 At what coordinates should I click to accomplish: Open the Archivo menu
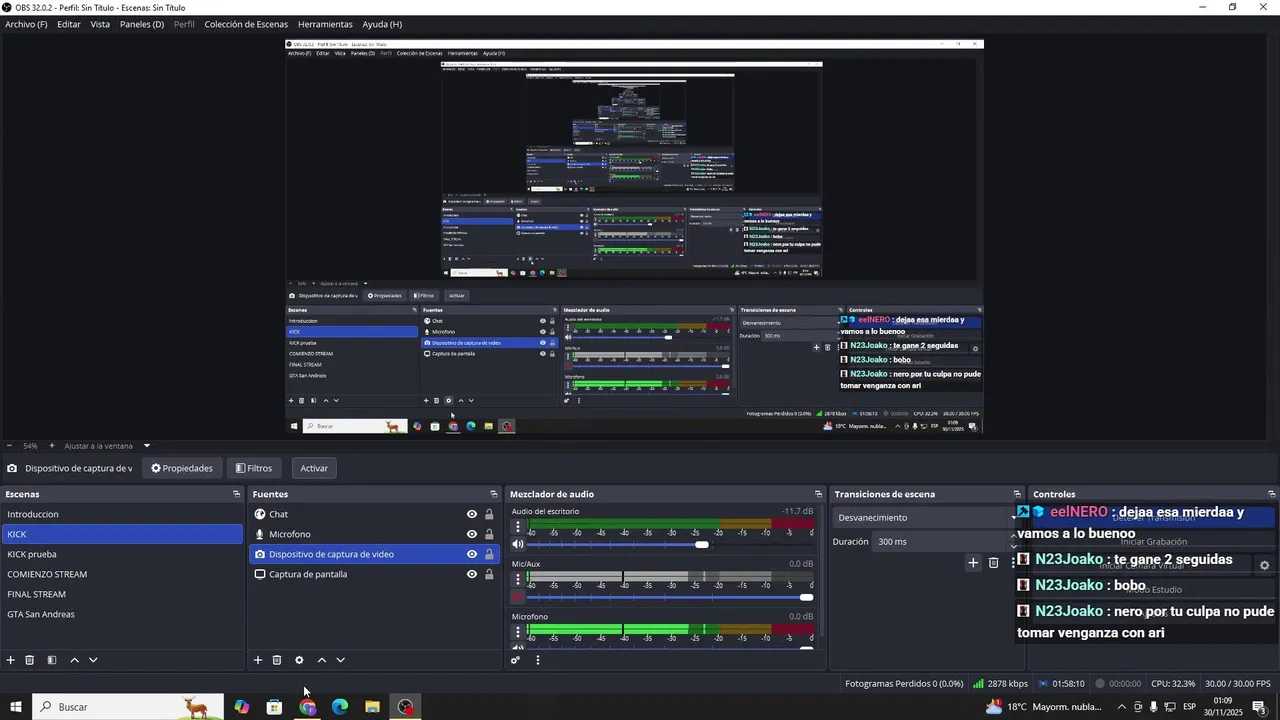26,24
